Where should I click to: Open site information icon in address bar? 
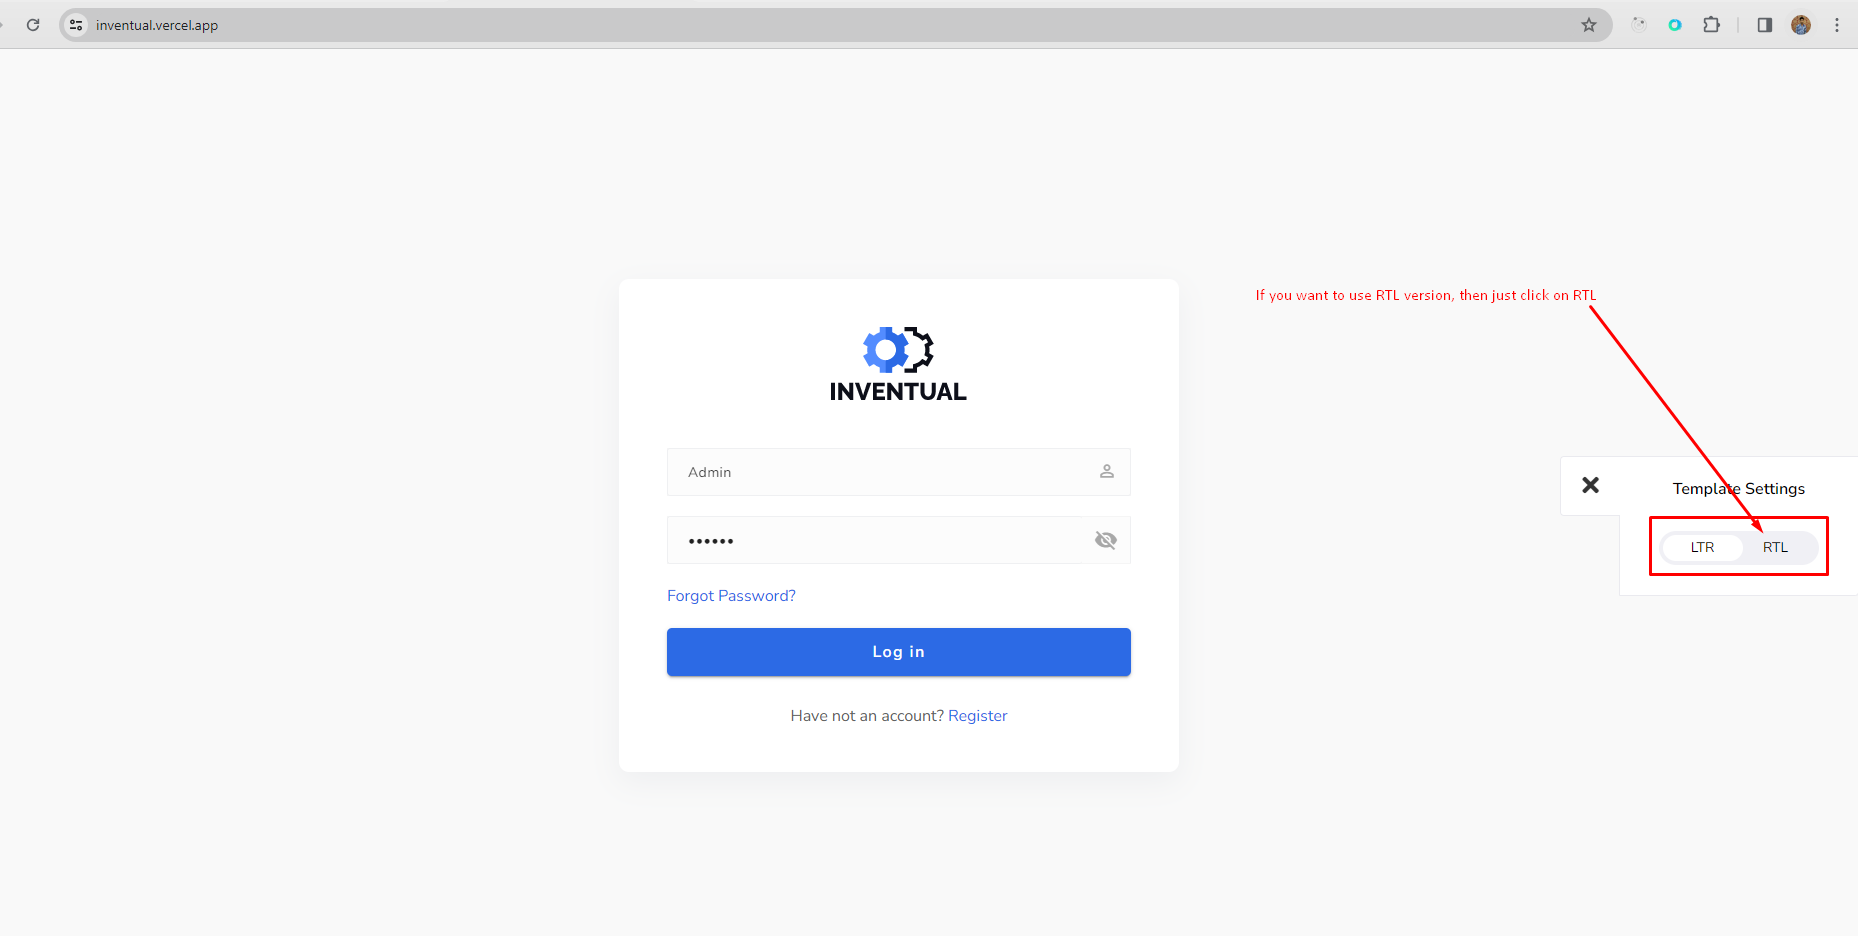click(76, 25)
